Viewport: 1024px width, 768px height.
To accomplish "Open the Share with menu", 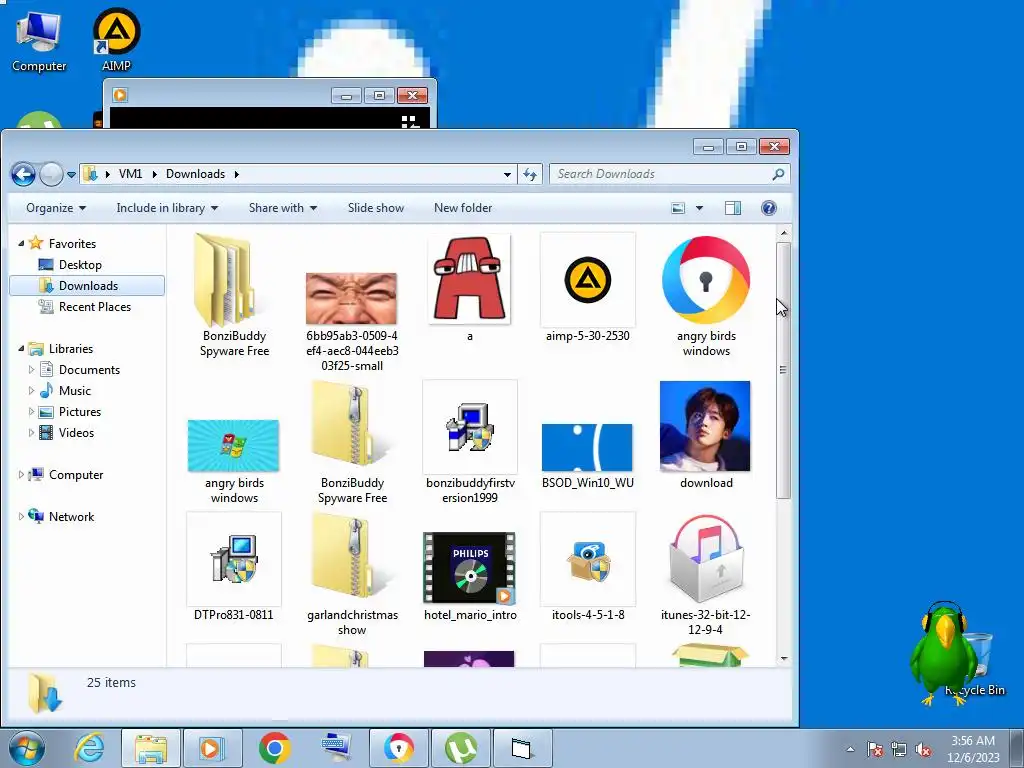I will tap(283, 208).
